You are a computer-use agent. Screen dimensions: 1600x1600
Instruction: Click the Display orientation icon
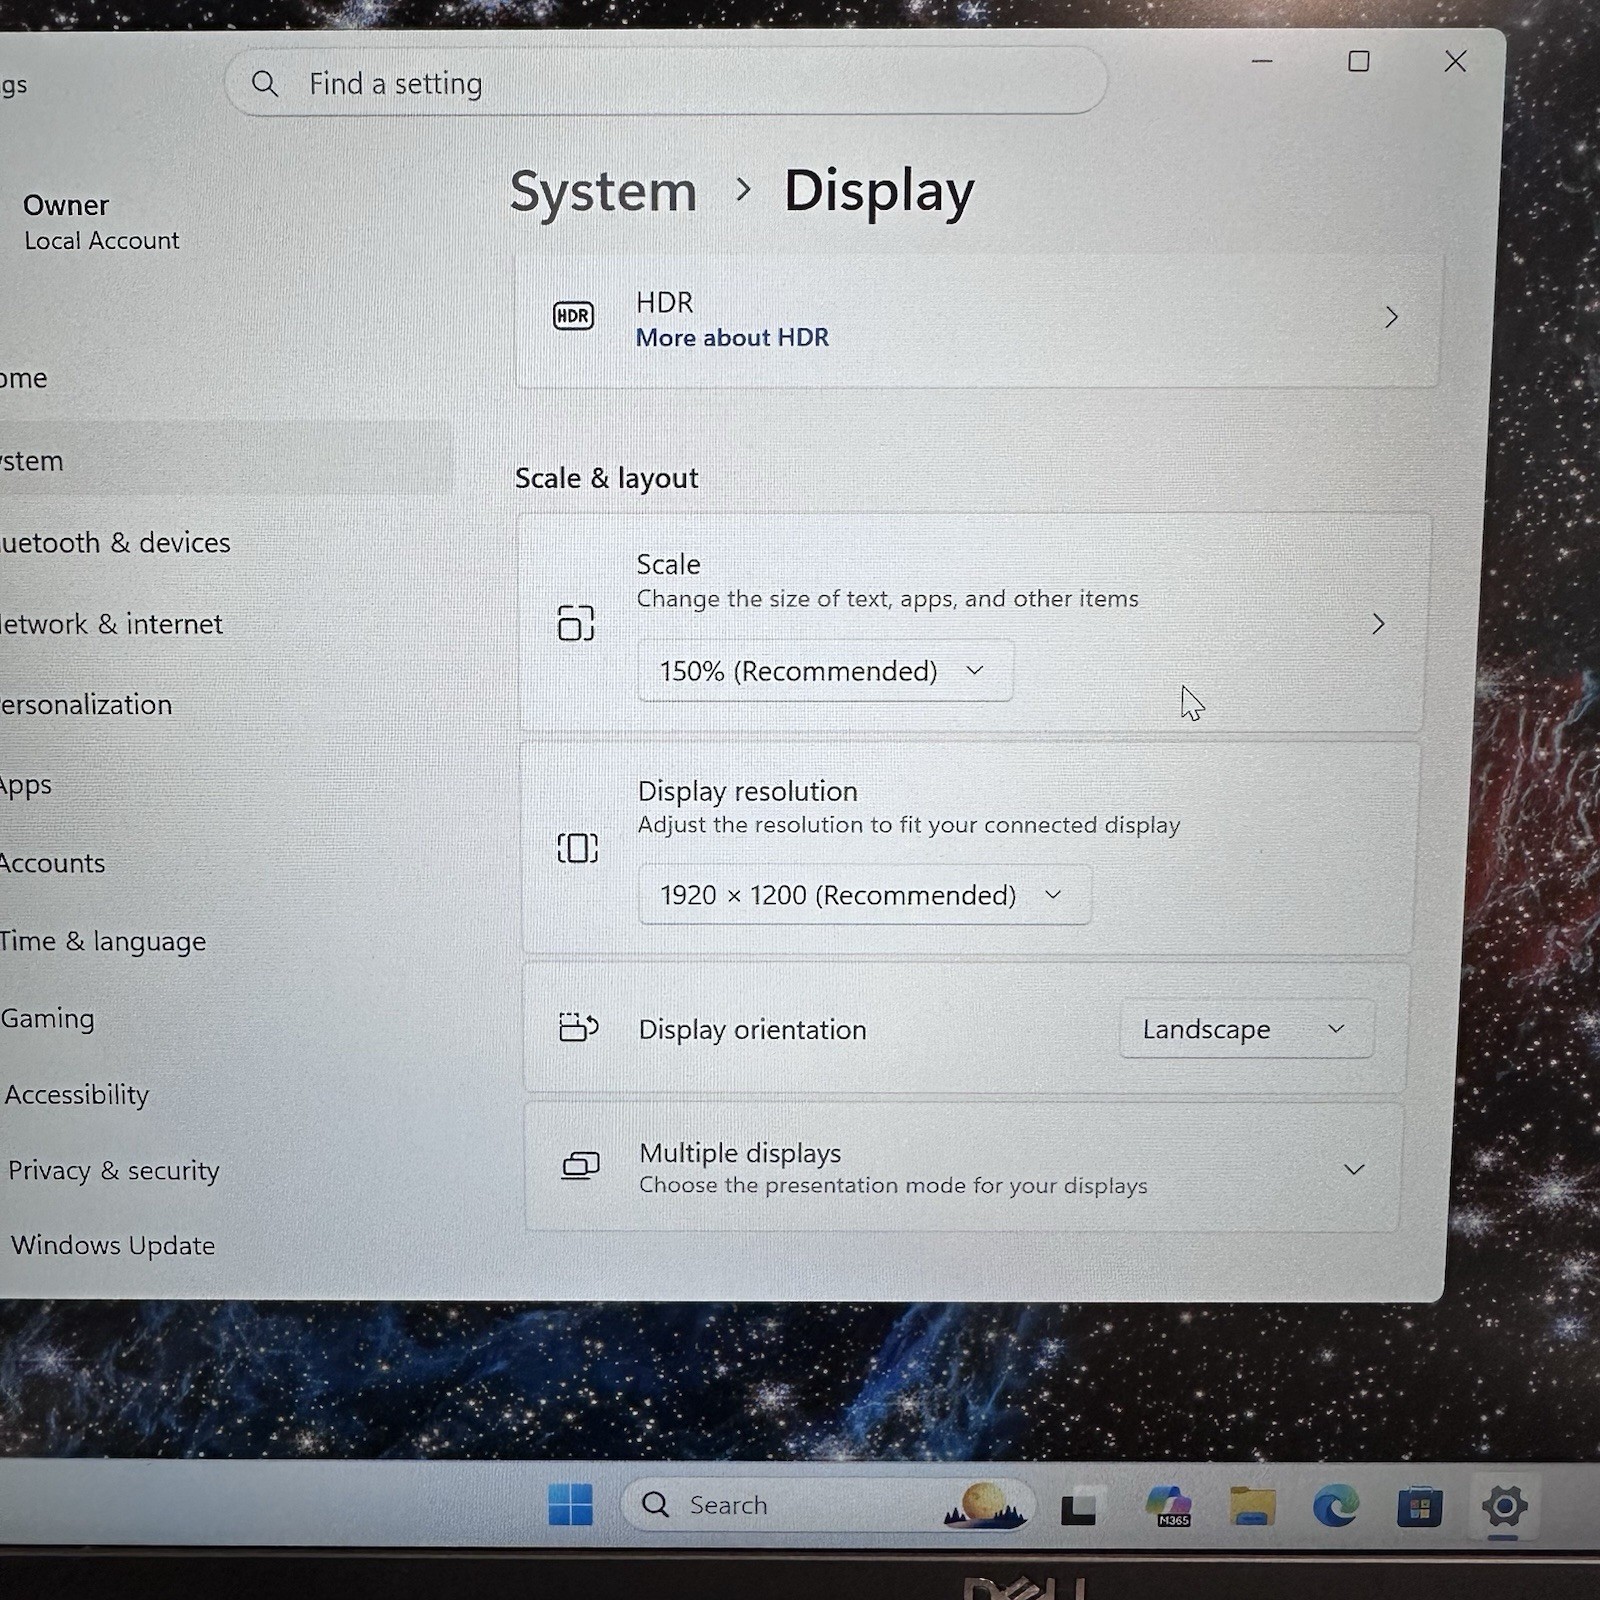point(578,1027)
